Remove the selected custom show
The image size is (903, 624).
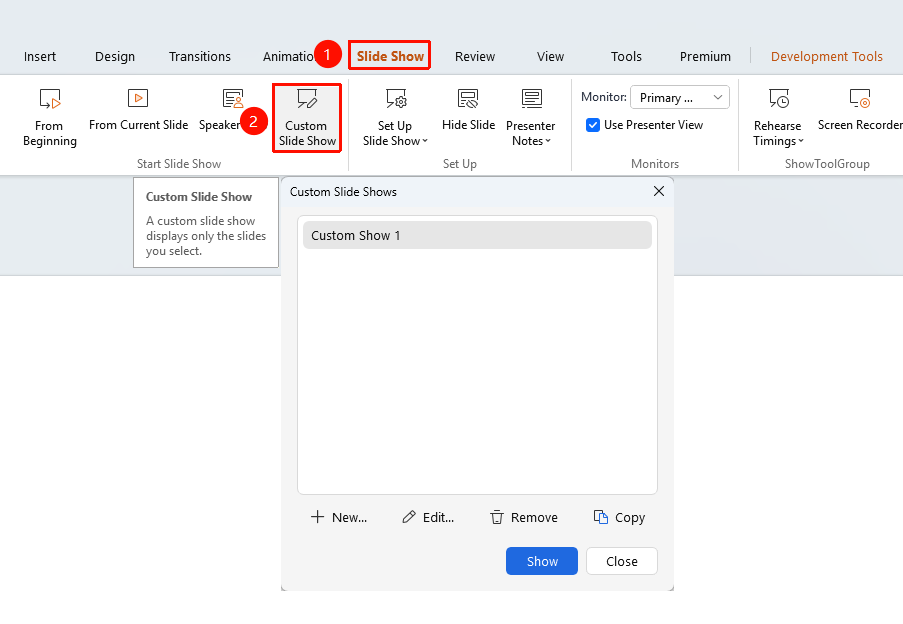click(523, 518)
